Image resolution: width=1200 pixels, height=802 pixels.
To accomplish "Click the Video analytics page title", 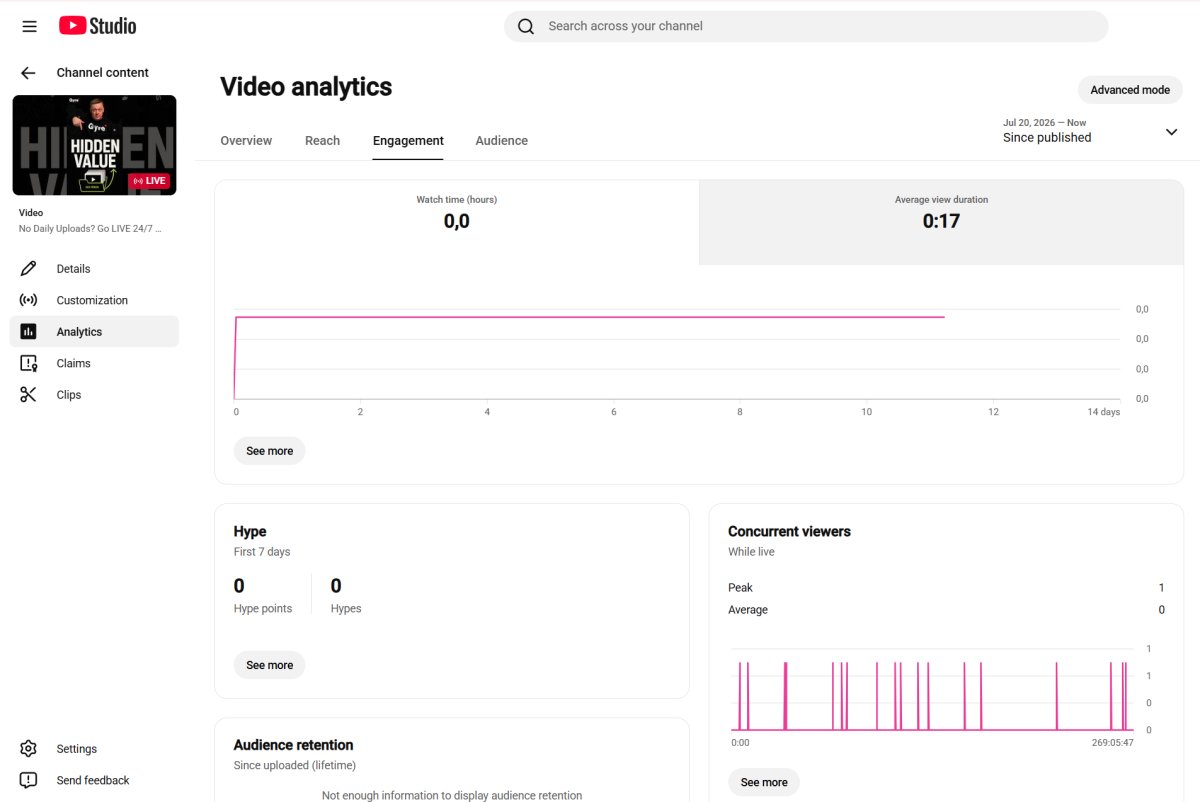I will coord(306,87).
